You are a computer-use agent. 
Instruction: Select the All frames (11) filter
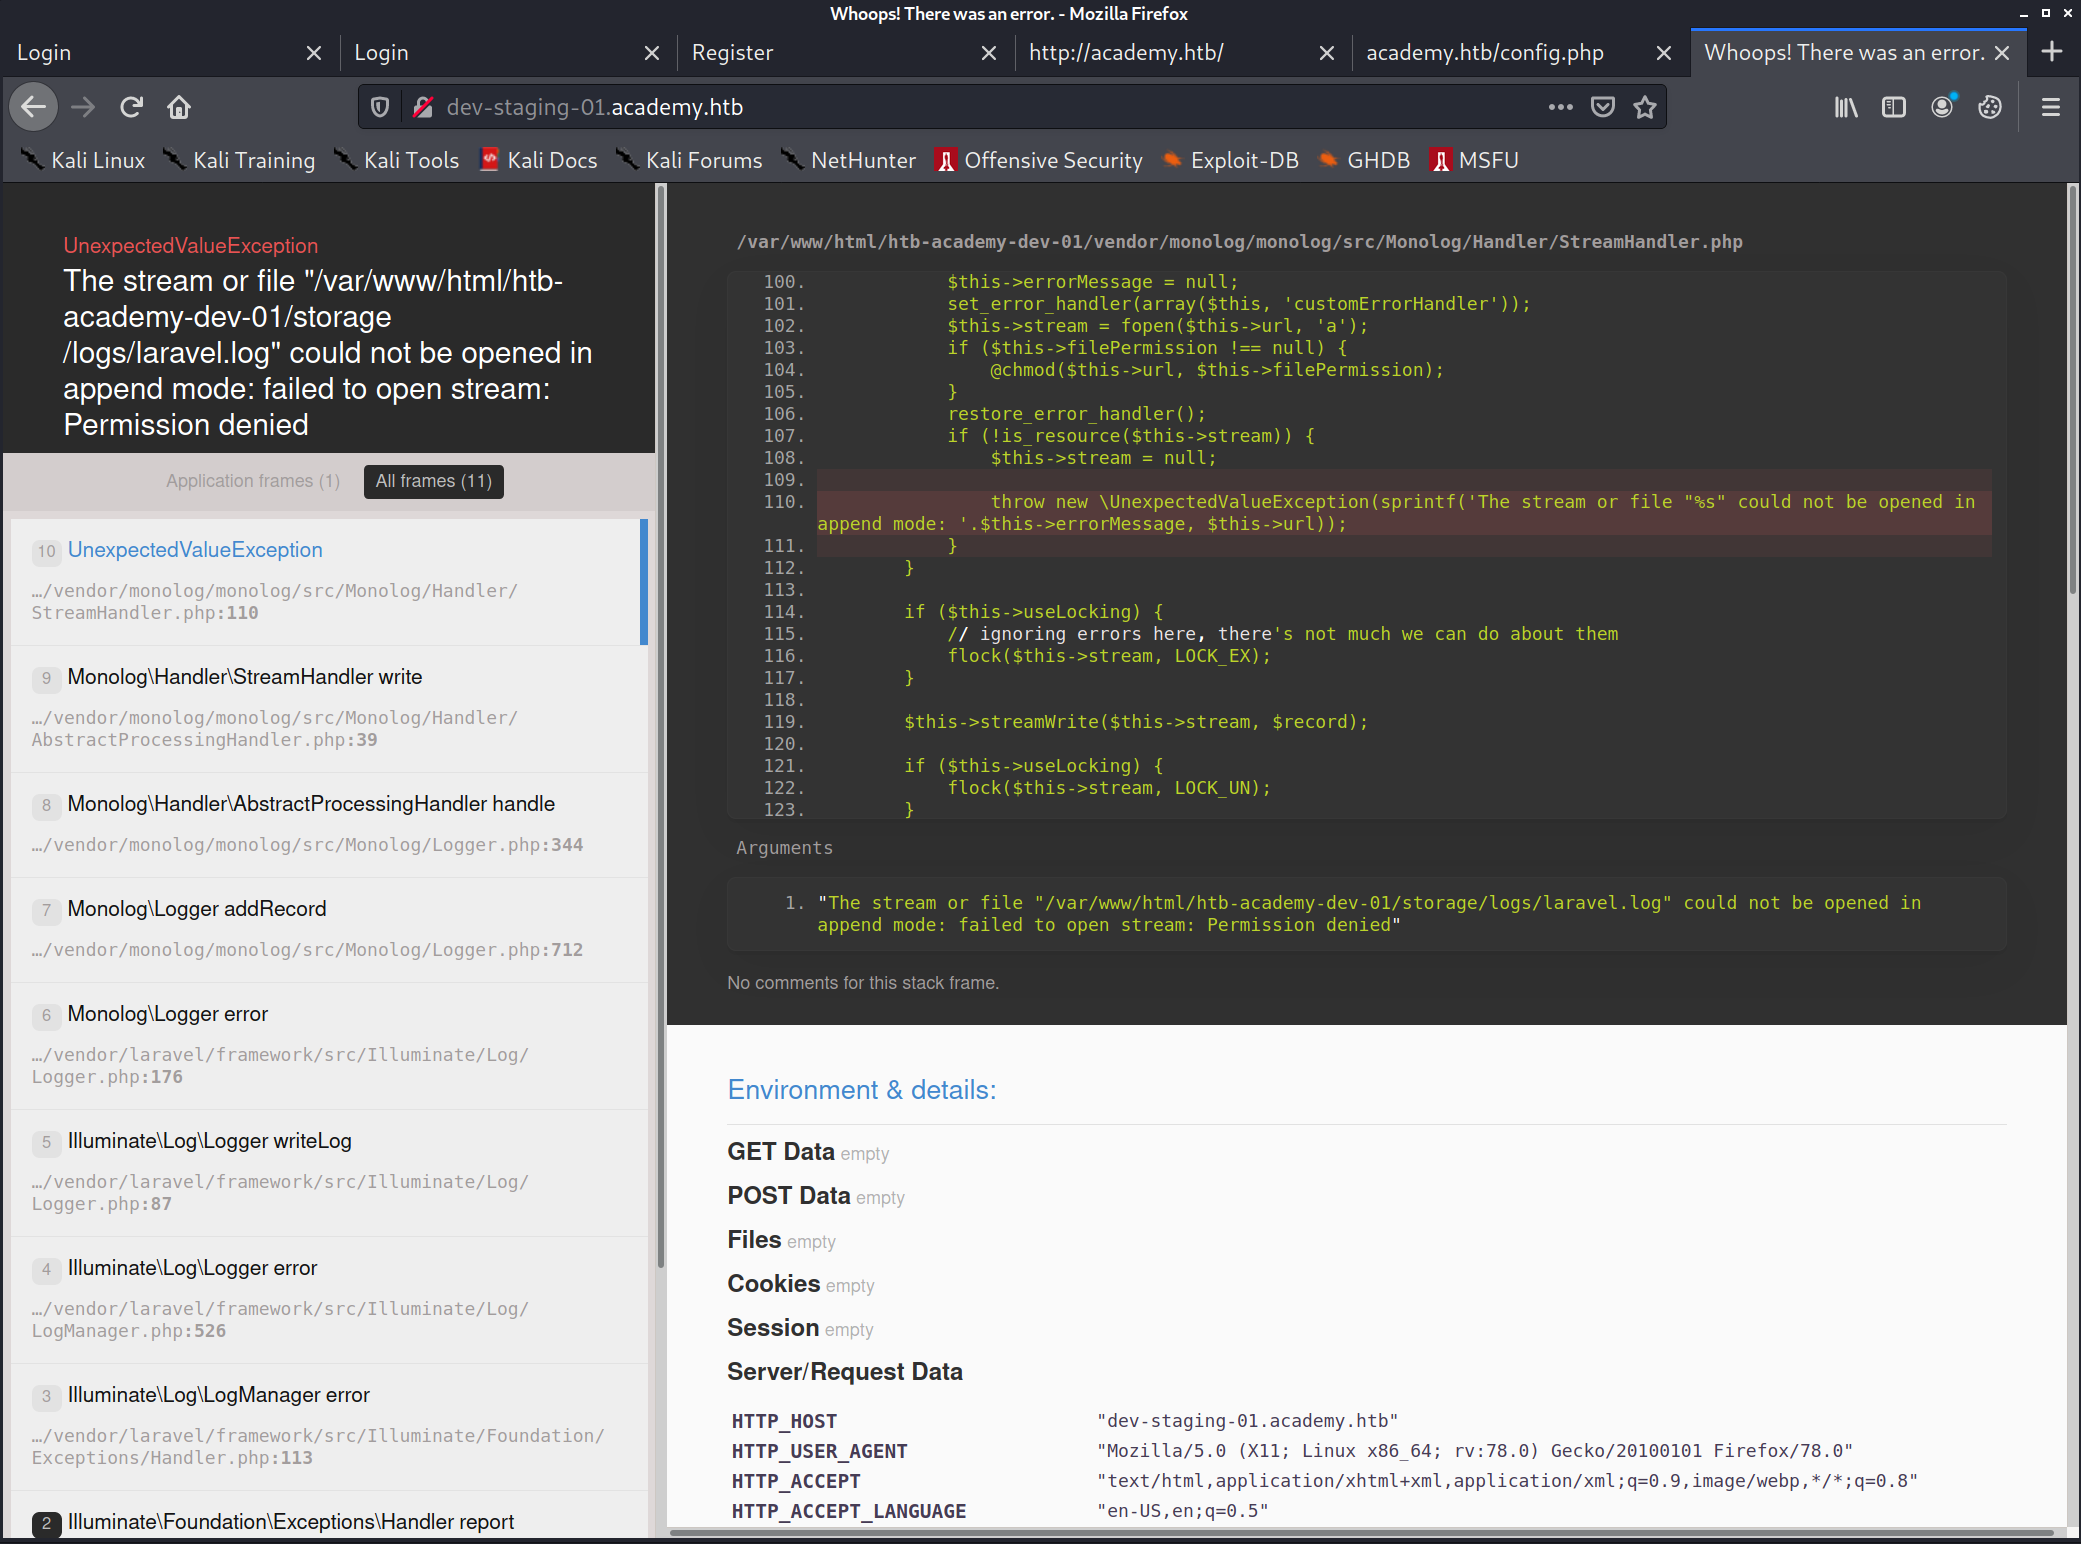433,481
